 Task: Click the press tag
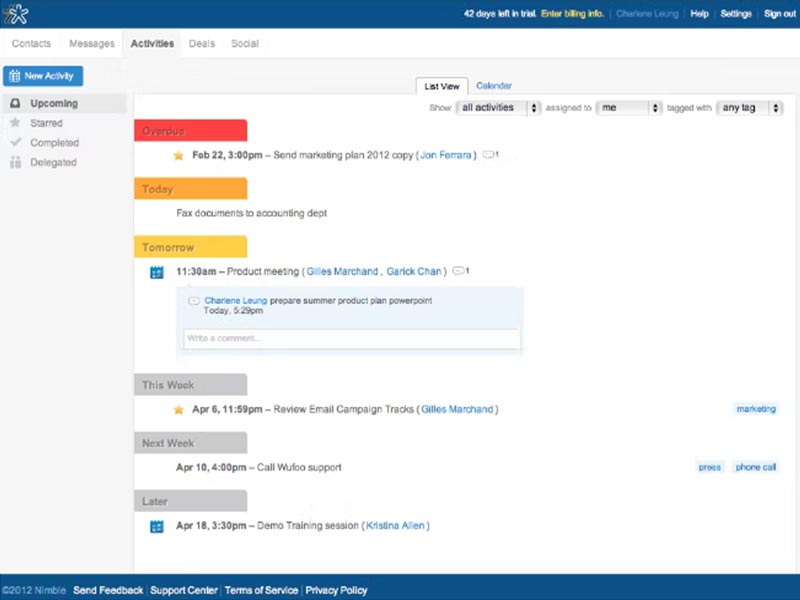coord(710,467)
